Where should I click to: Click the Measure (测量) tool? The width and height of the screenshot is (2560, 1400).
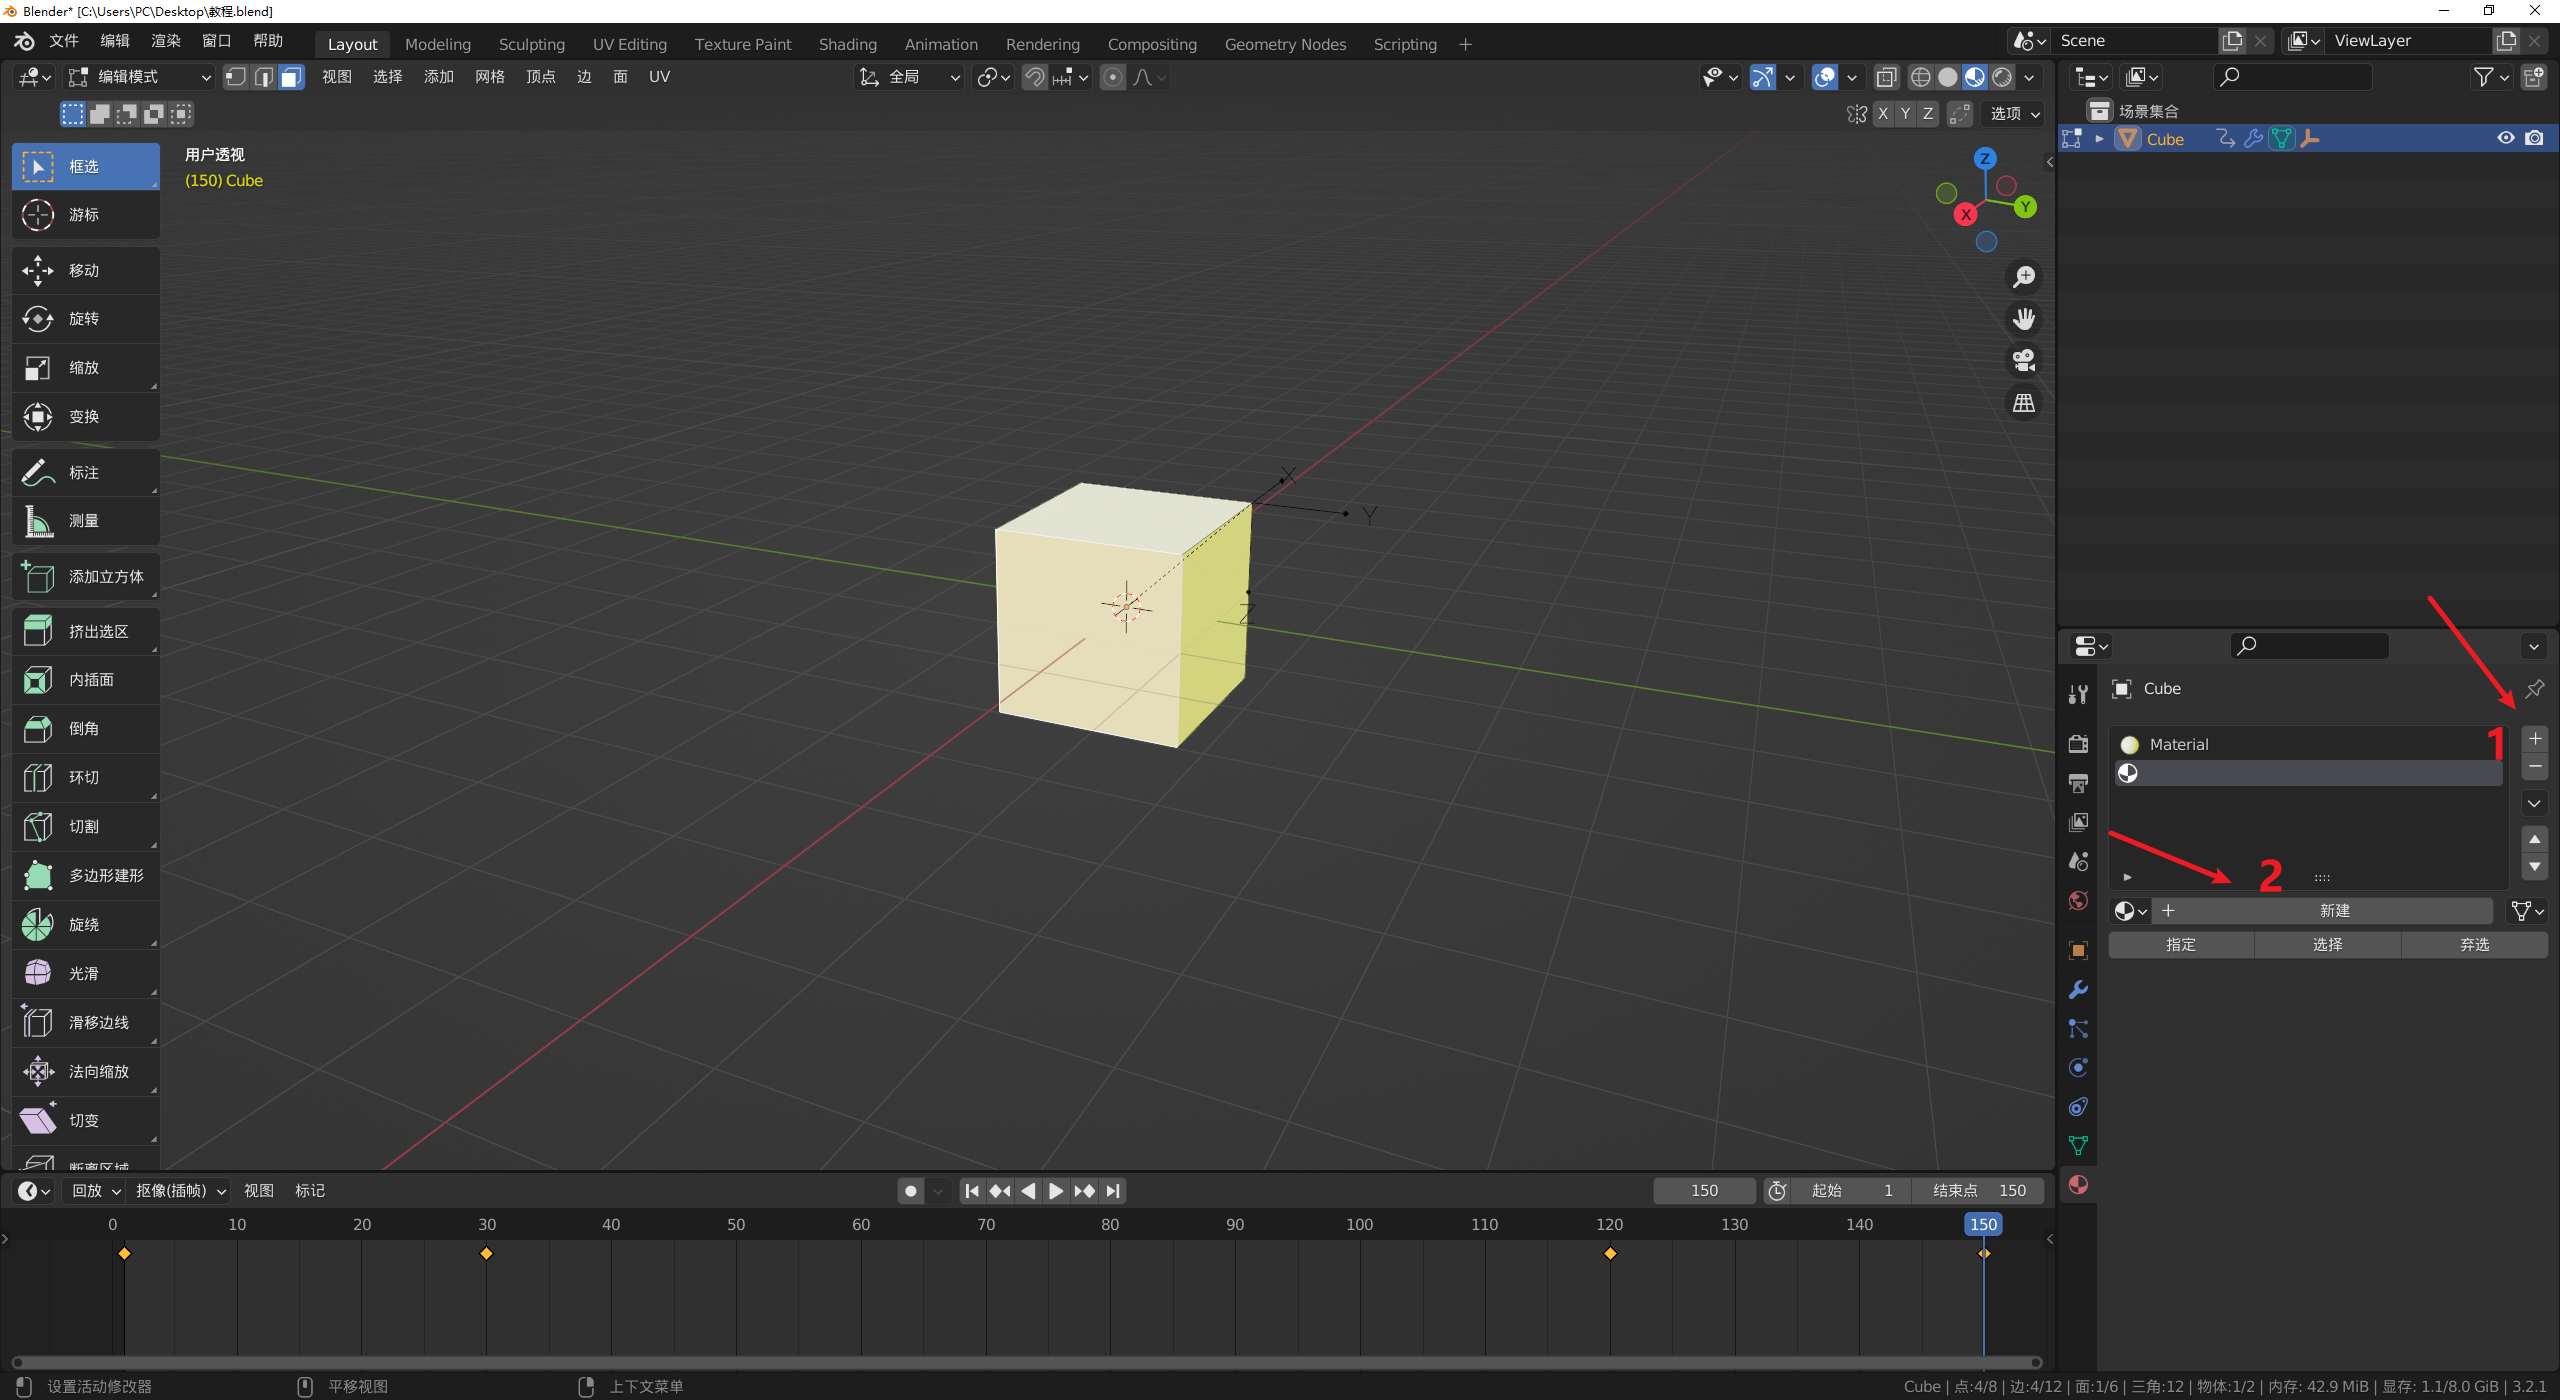pyautogui.click(x=85, y=521)
